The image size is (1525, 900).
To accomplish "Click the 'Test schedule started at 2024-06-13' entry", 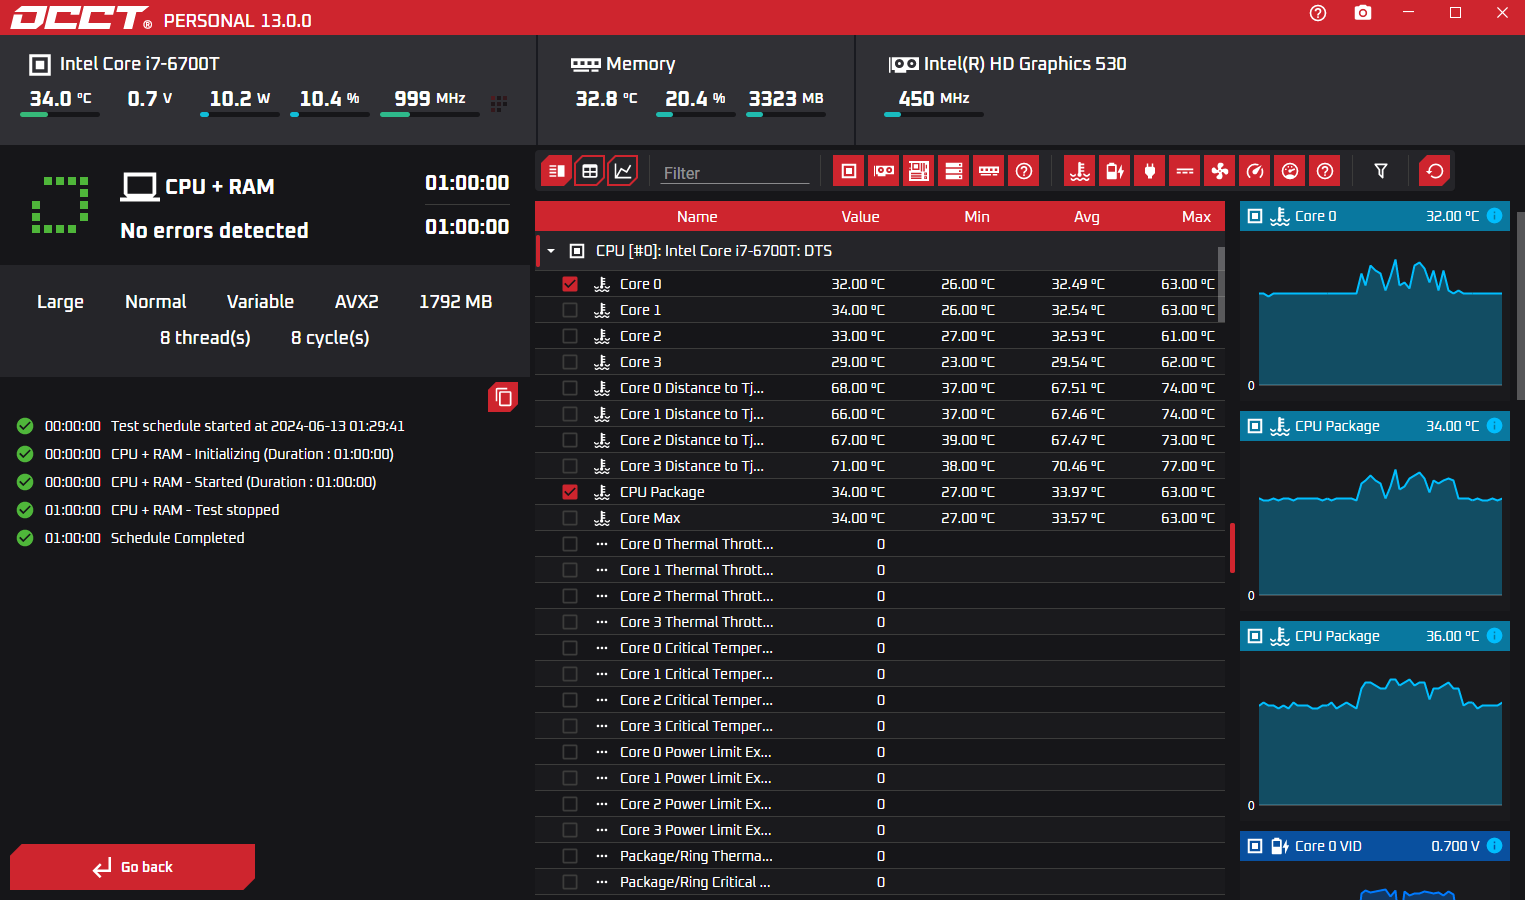I will point(257,426).
